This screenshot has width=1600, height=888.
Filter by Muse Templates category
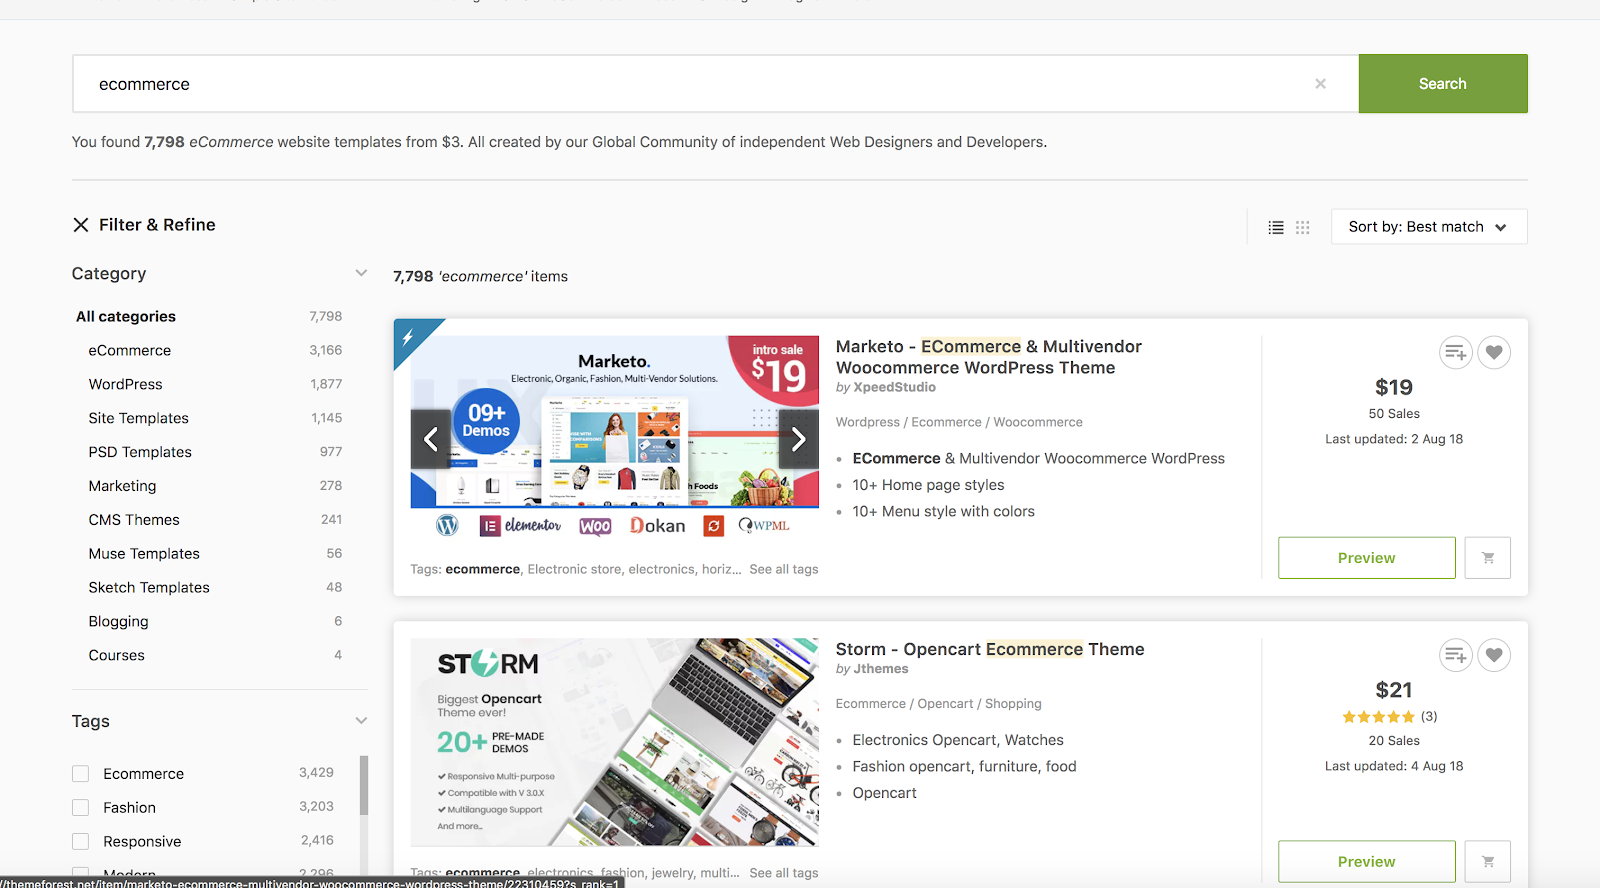144,554
